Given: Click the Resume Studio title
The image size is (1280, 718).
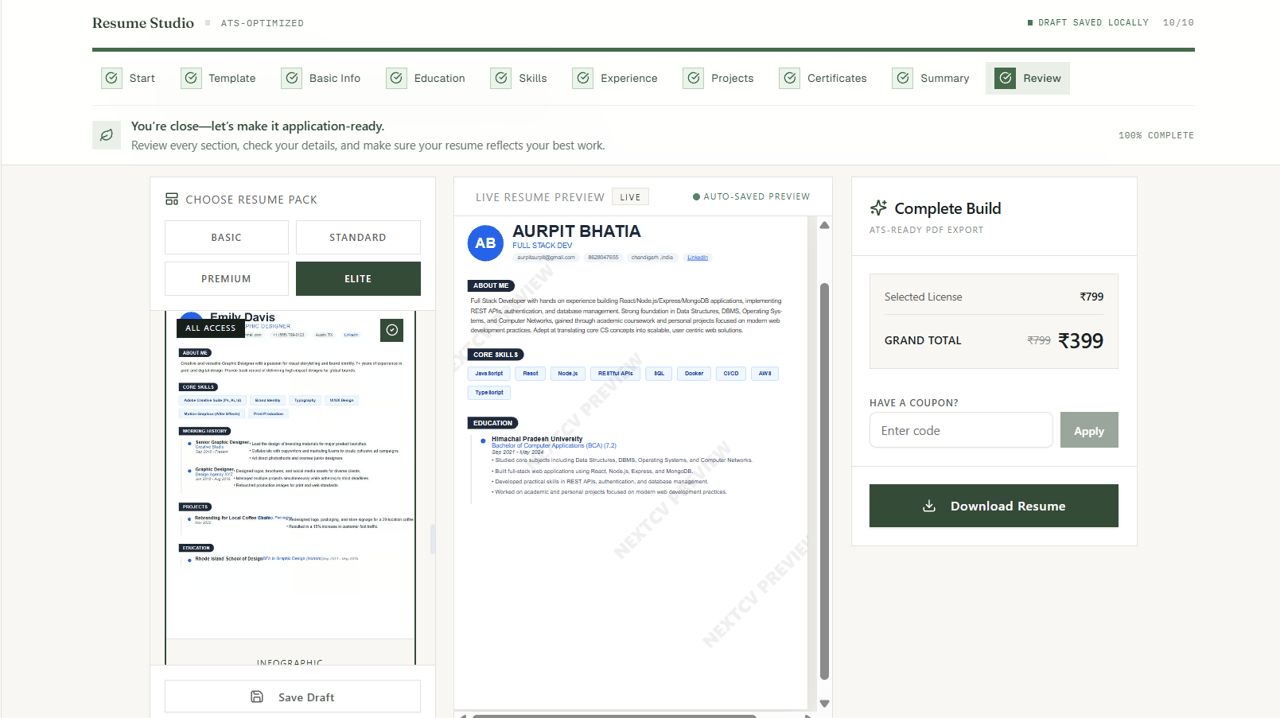Looking at the screenshot, I should pos(143,23).
